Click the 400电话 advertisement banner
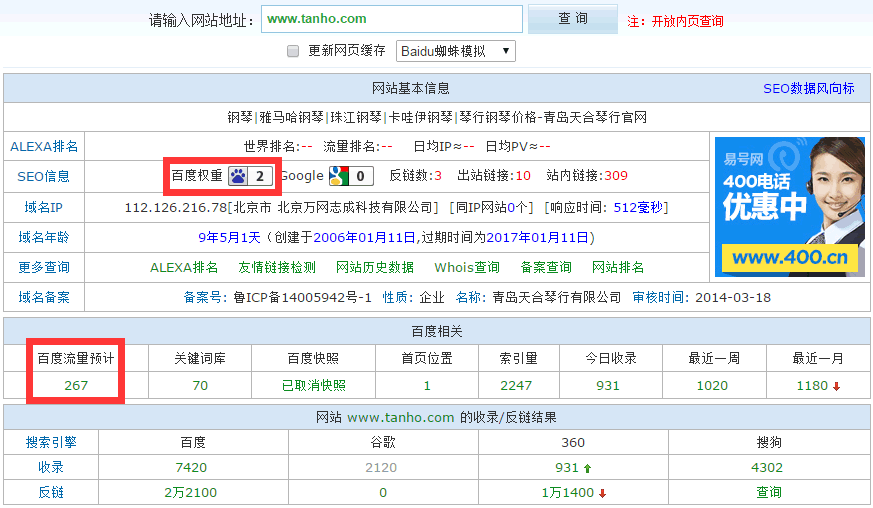Image resolution: width=873 pixels, height=508 pixels. [x=789, y=207]
